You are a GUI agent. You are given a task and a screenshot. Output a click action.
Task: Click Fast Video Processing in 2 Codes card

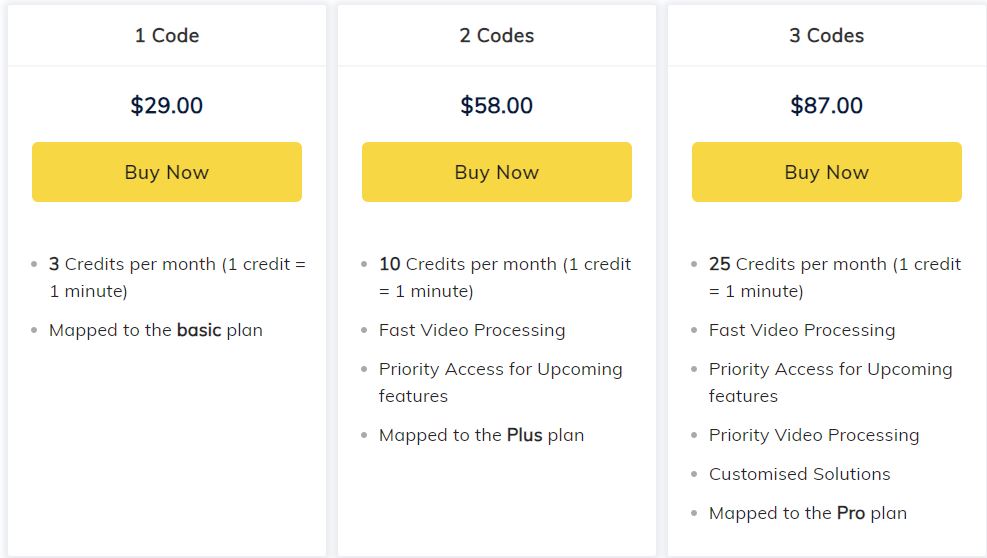point(472,330)
